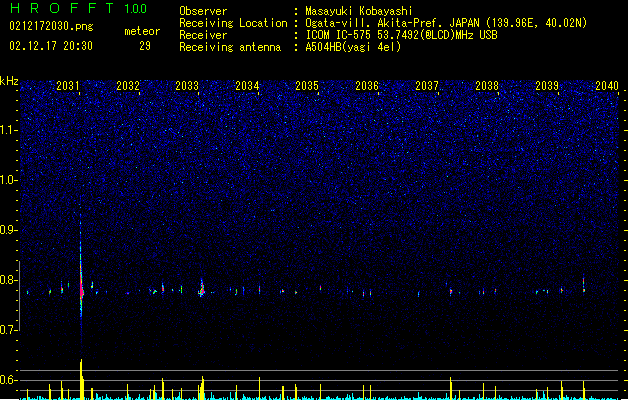Click the kHz axis unit label
The height and width of the screenshot is (400, 629).
point(9,81)
